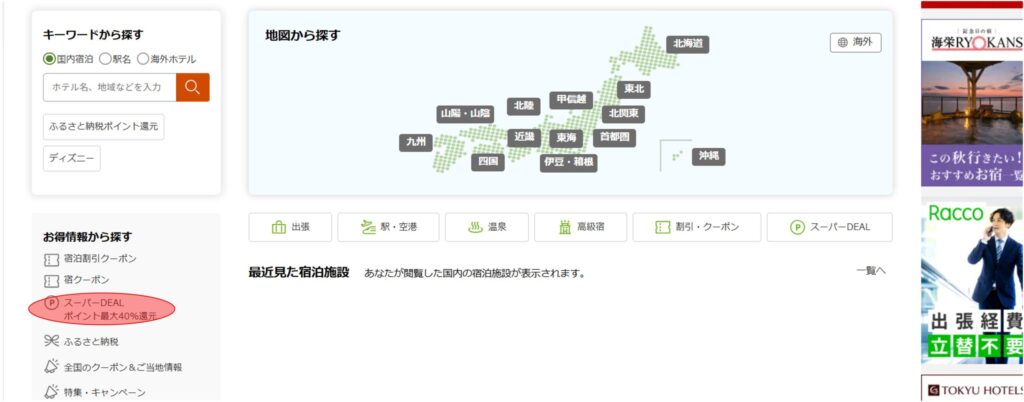Choose the 沖縄 region on the map
The image size is (1024, 402).
(708, 156)
